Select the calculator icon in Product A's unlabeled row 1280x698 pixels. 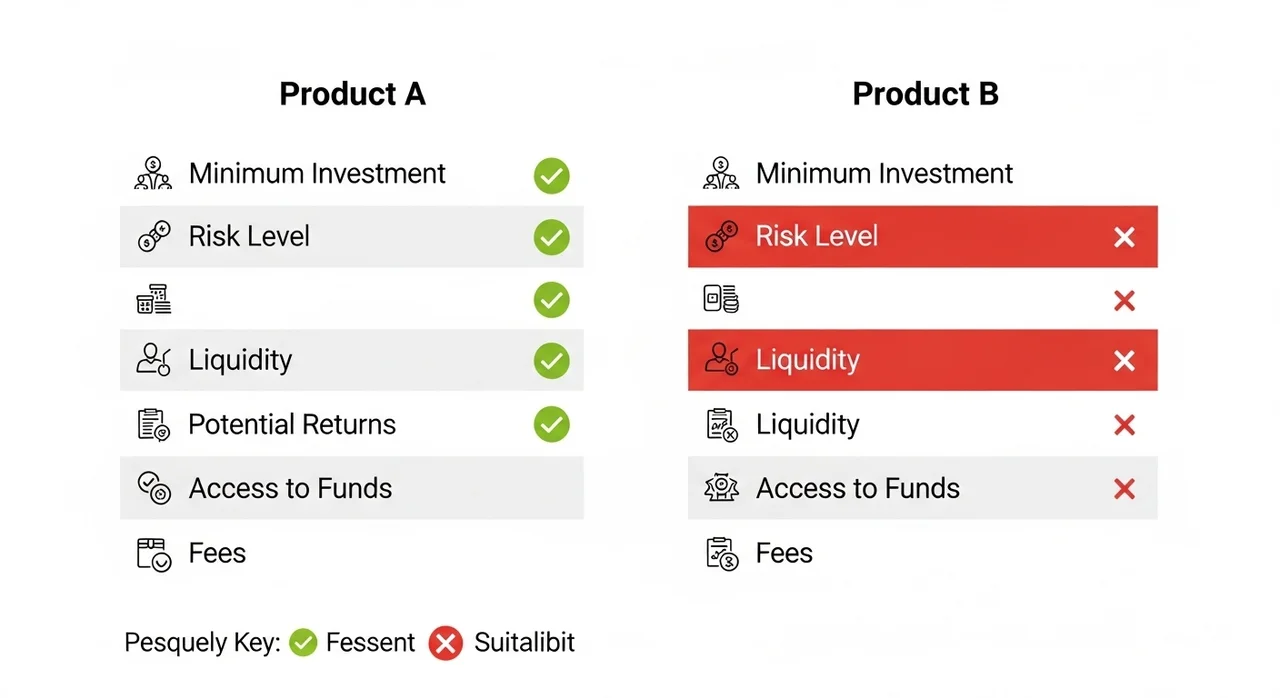[153, 299]
